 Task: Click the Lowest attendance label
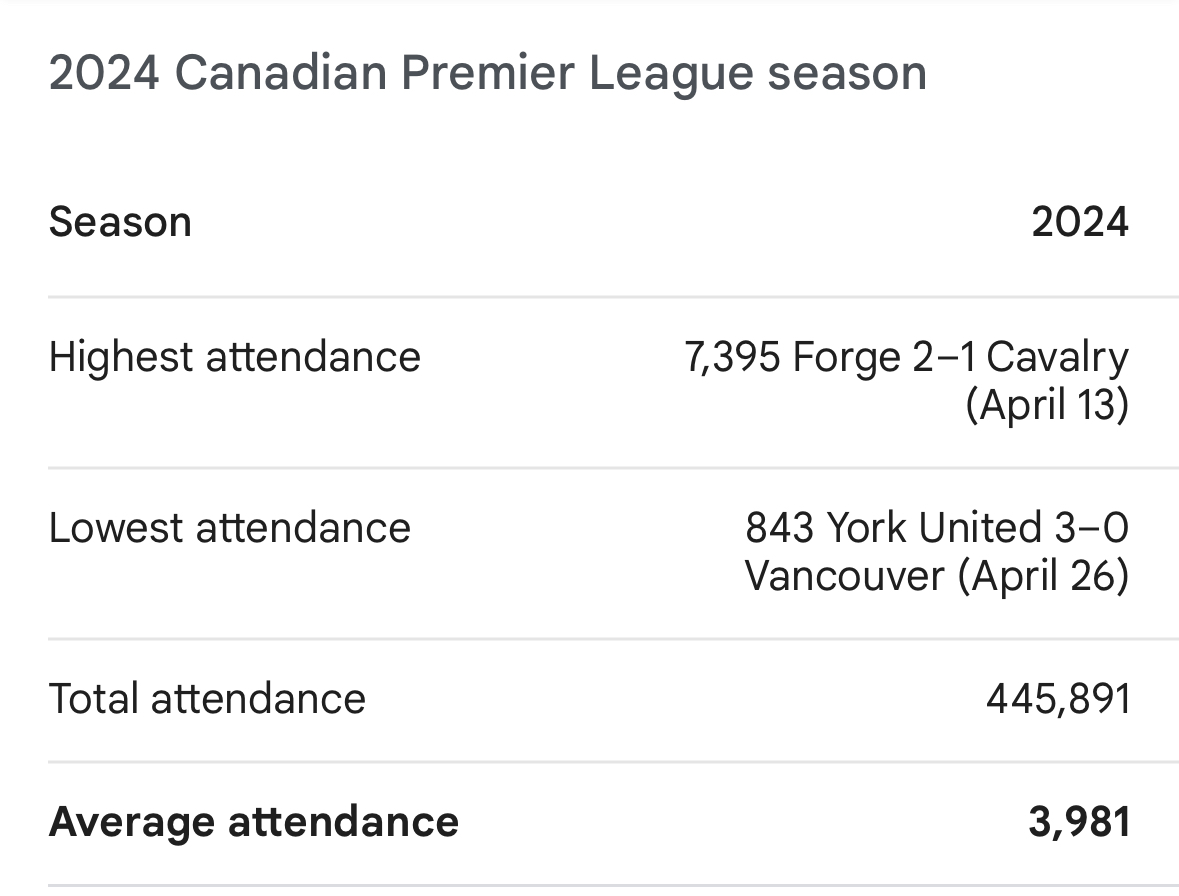click(229, 528)
